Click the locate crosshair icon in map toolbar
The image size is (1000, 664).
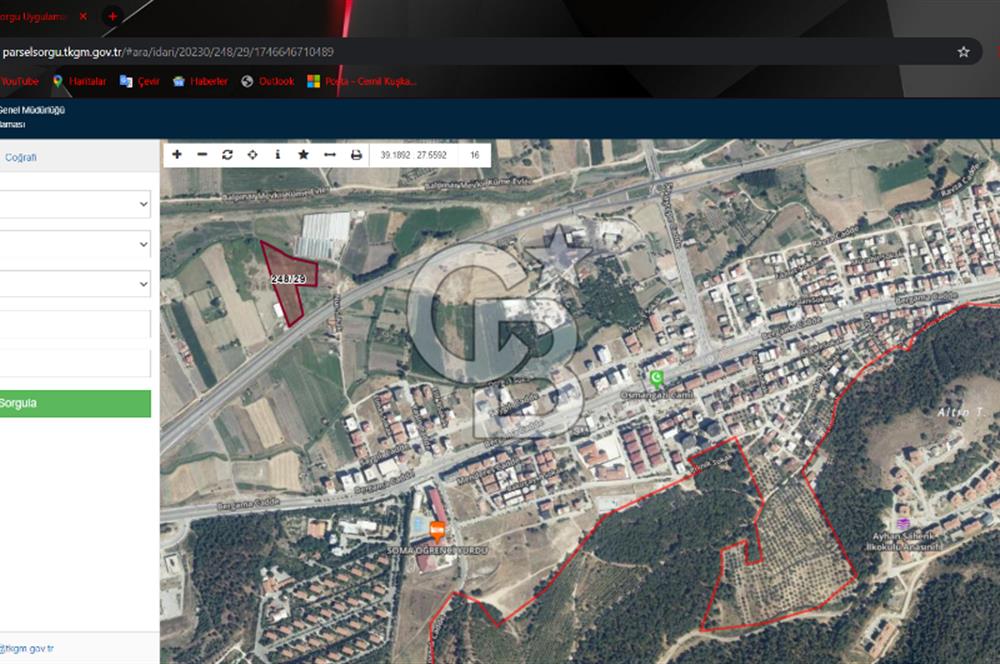click(252, 155)
